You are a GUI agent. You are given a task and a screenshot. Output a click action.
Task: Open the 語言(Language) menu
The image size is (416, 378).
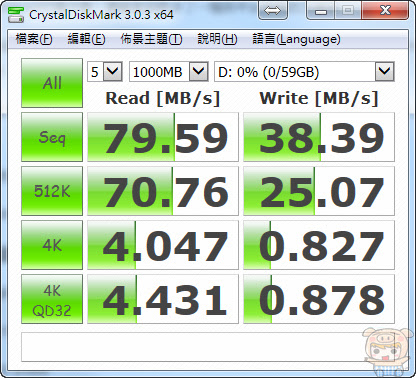point(296,39)
